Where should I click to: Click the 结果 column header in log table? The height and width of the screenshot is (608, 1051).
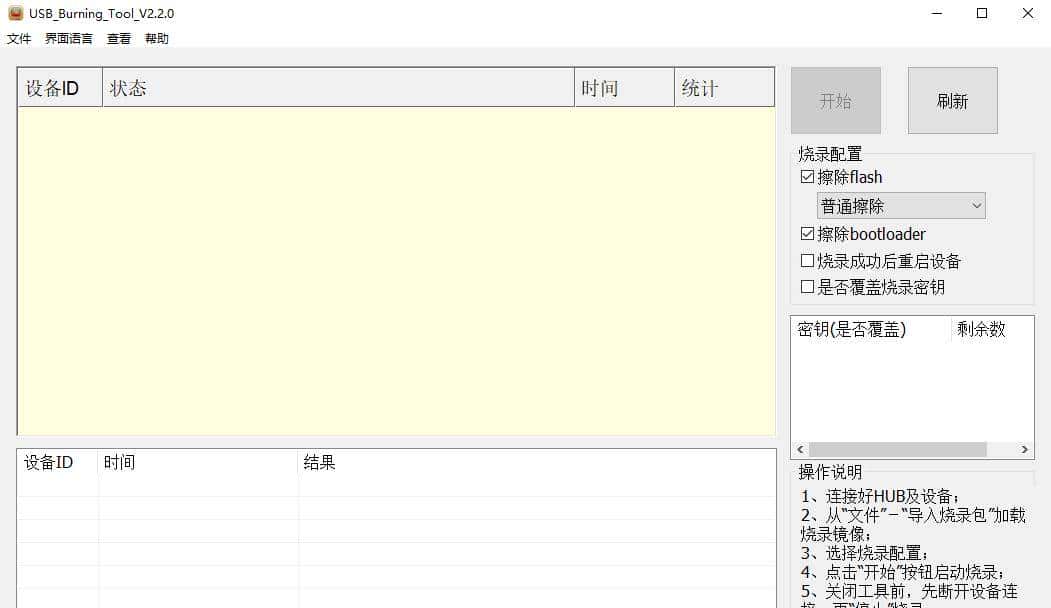pos(536,462)
